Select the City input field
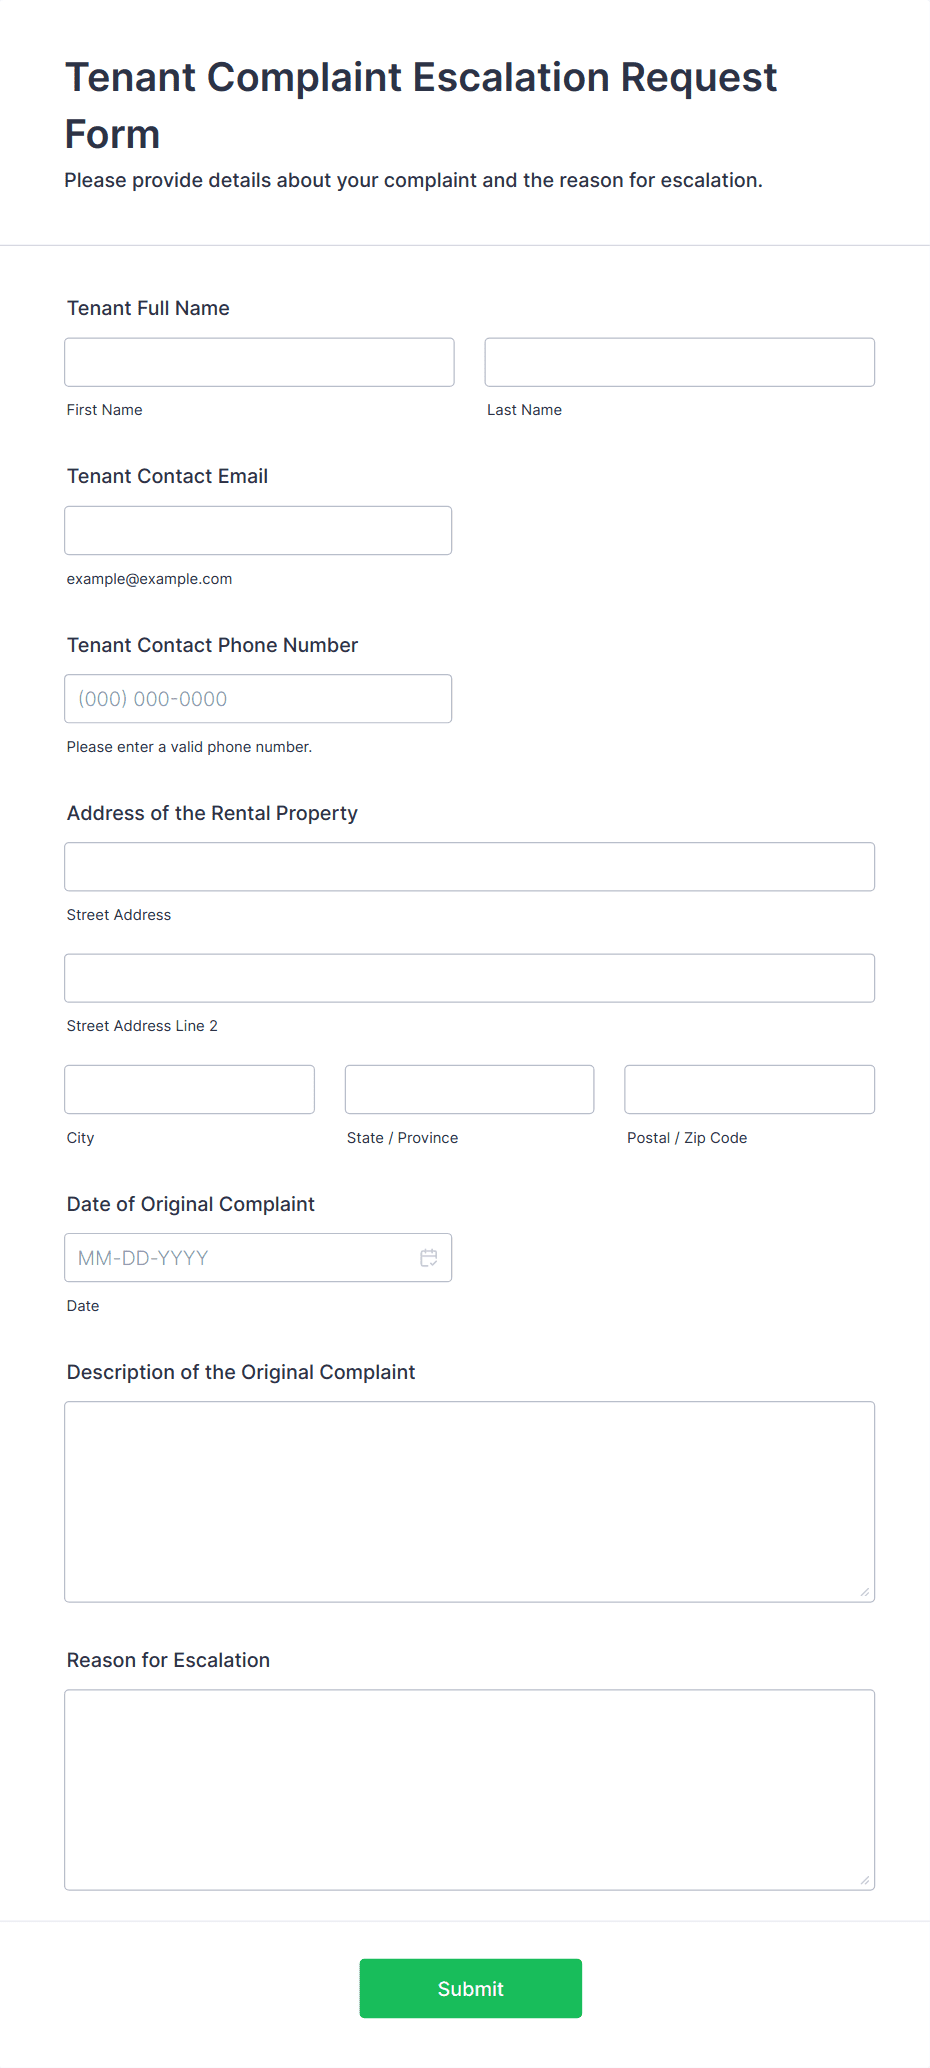930x2068 pixels. click(x=190, y=1089)
